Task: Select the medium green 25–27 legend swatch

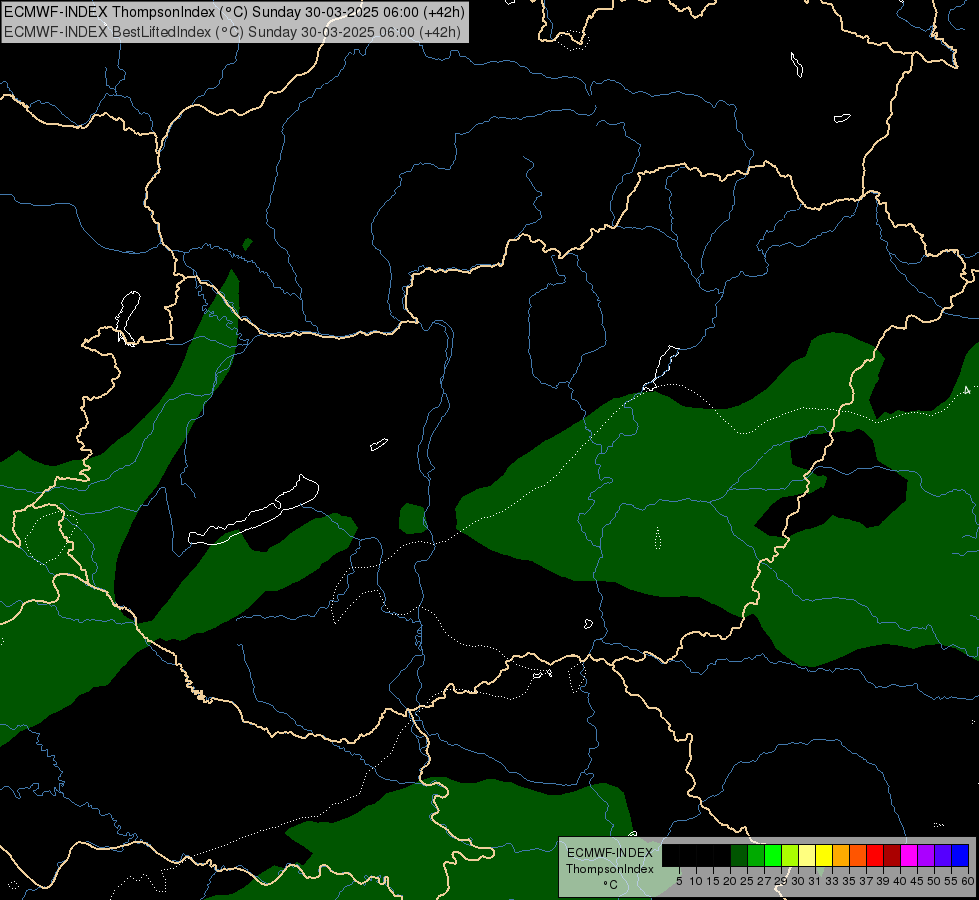Action: (x=756, y=855)
